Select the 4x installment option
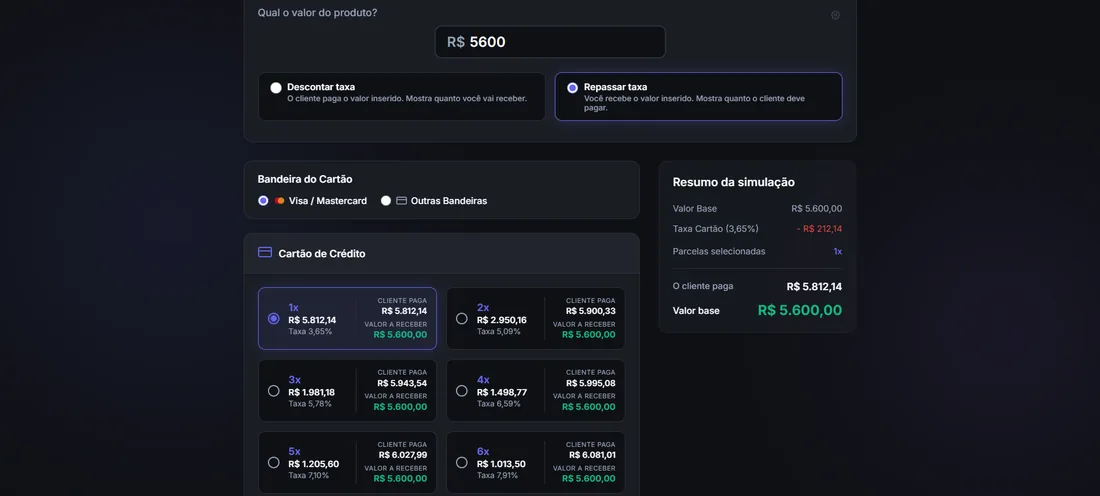The height and width of the screenshot is (496, 1100). 536,391
